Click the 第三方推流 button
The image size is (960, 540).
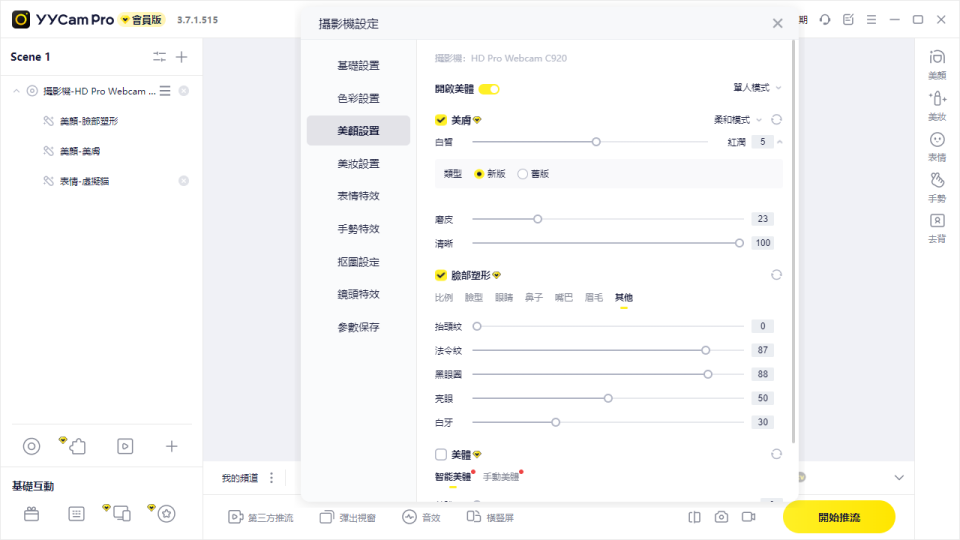(260, 517)
